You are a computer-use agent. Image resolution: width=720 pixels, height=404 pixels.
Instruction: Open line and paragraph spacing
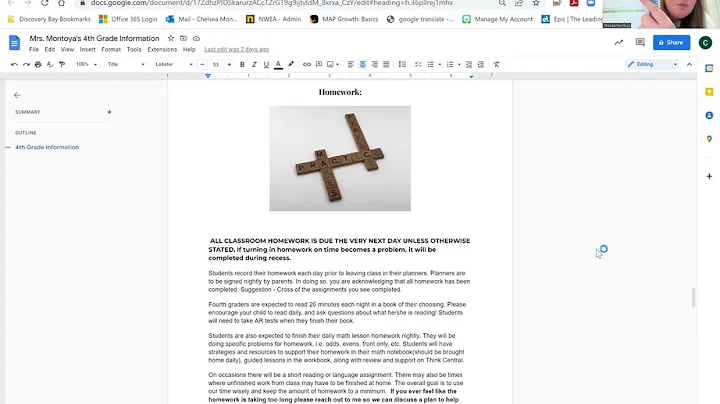point(402,64)
